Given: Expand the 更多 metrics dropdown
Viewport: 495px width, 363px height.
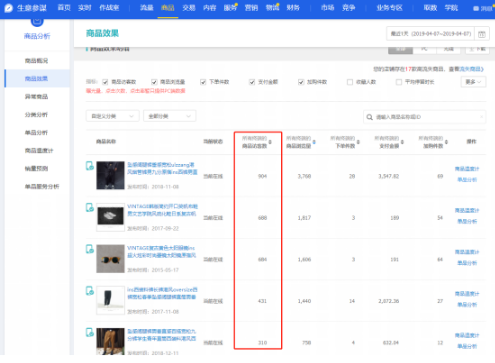Looking at the screenshot, I should [473, 82].
